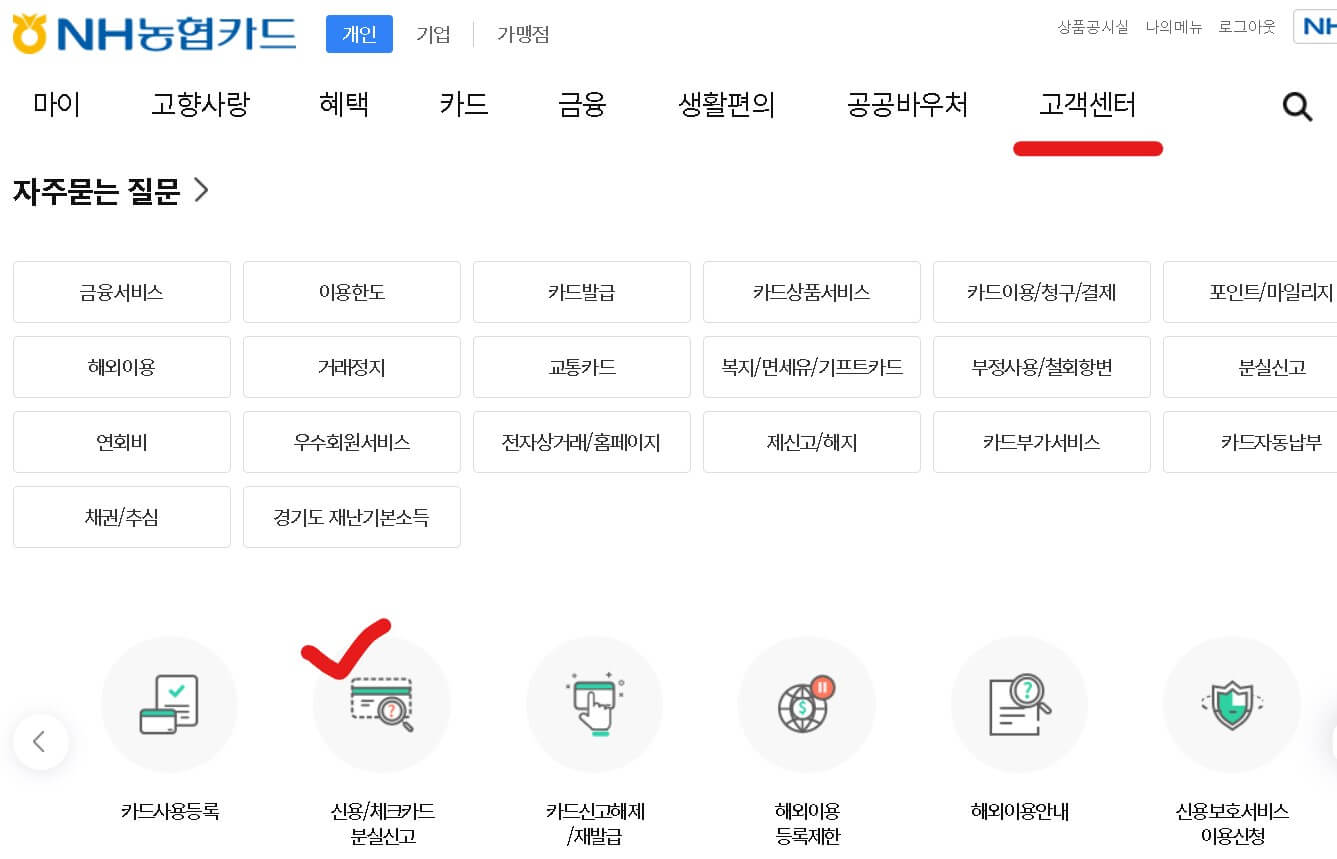
Task: Switch to the 기업 tab
Action: click(433, 33)
